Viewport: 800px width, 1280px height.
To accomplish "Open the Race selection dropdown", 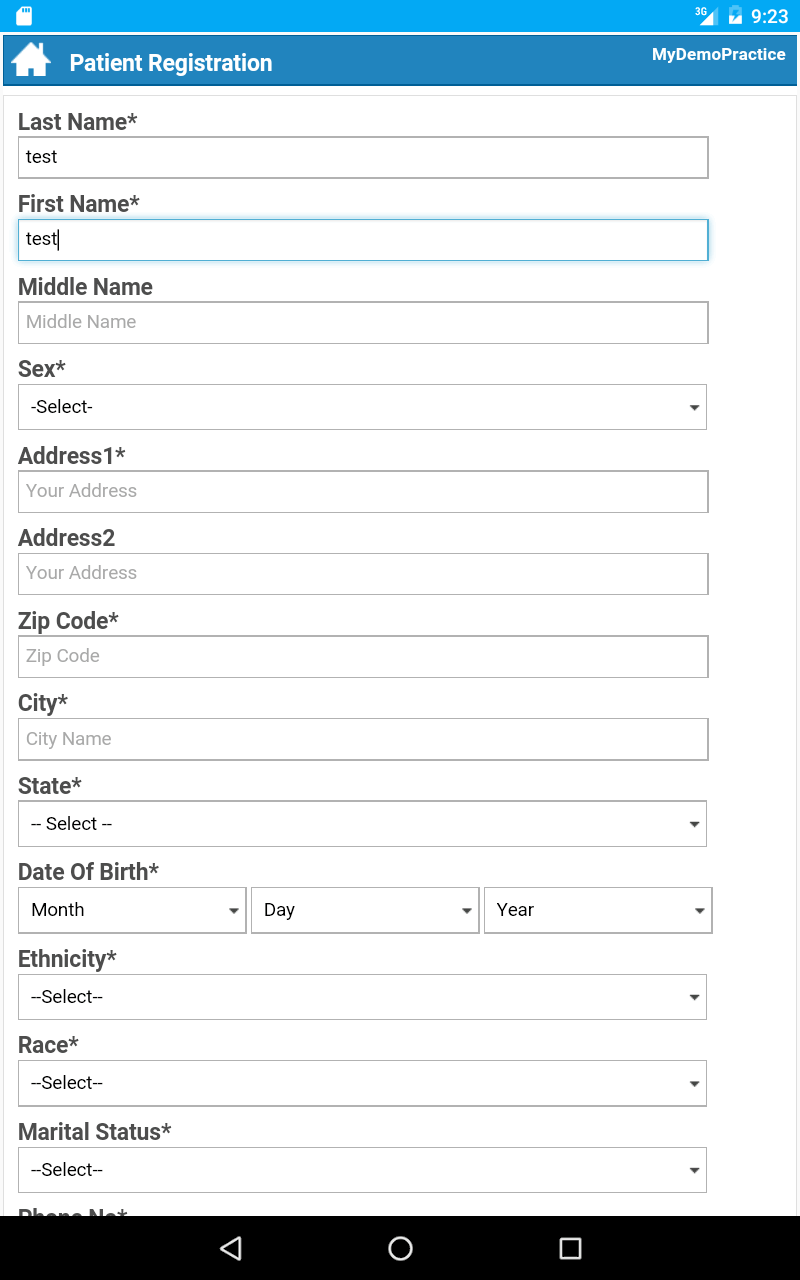I will tap(362, 1083).
